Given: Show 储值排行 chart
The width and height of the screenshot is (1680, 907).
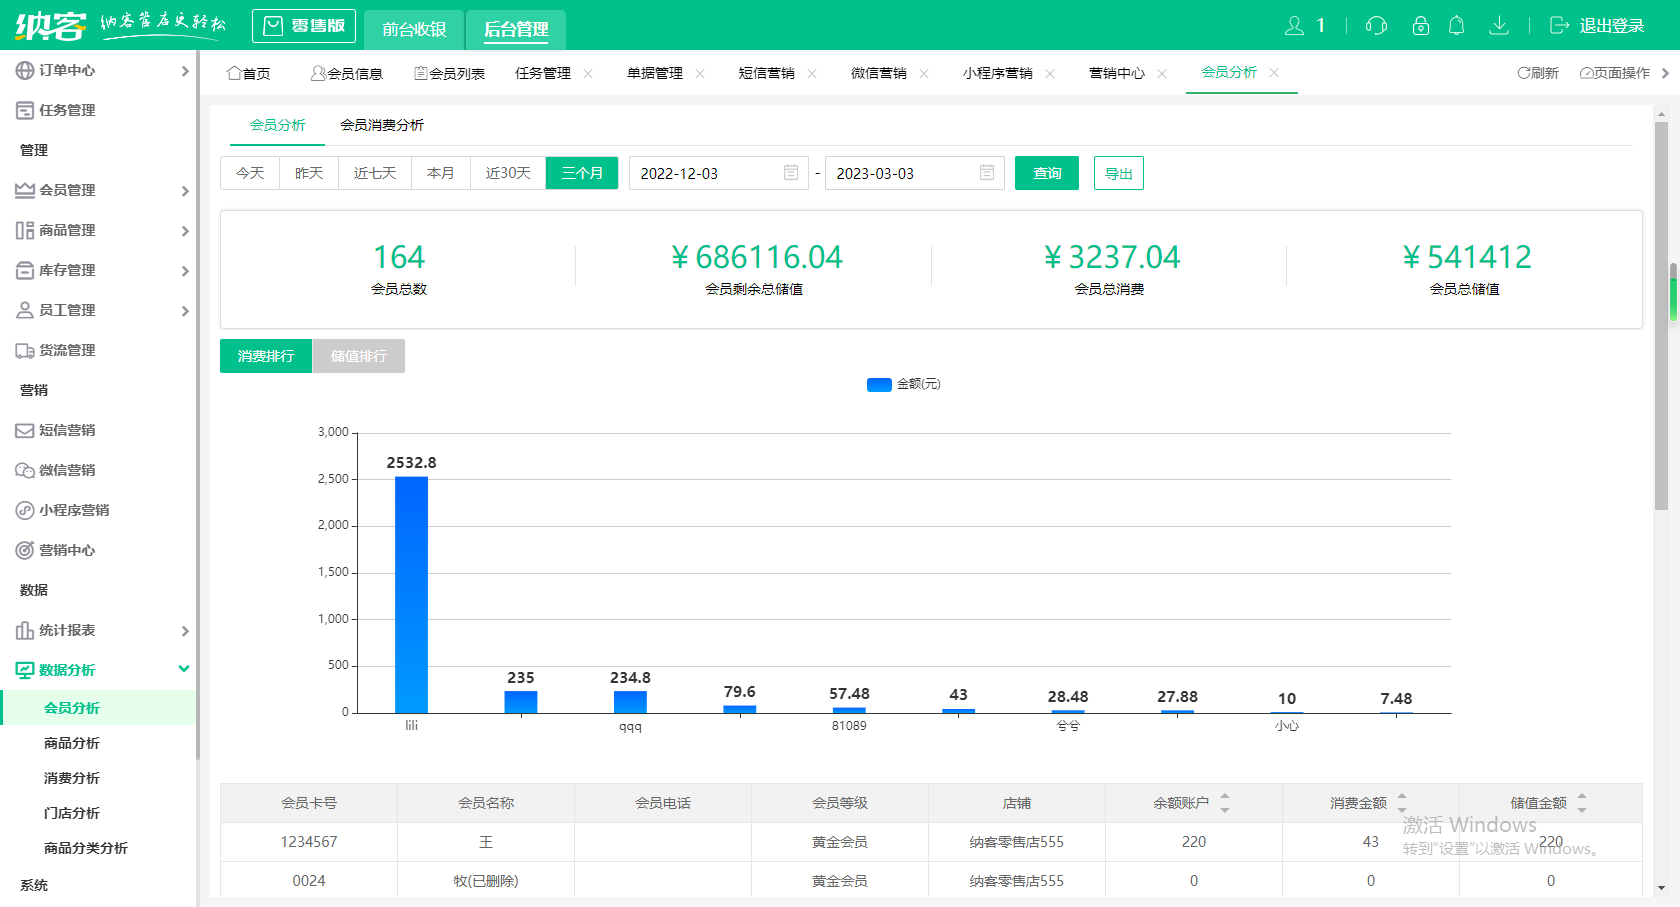Looking at the screenshot, I should click(x=359, y=356).
